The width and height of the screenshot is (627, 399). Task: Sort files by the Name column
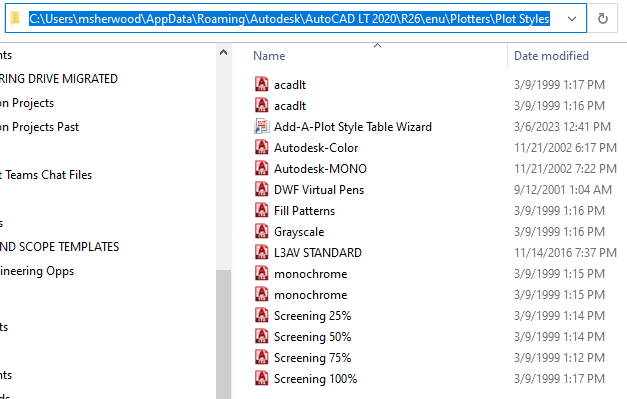point(269,56)
